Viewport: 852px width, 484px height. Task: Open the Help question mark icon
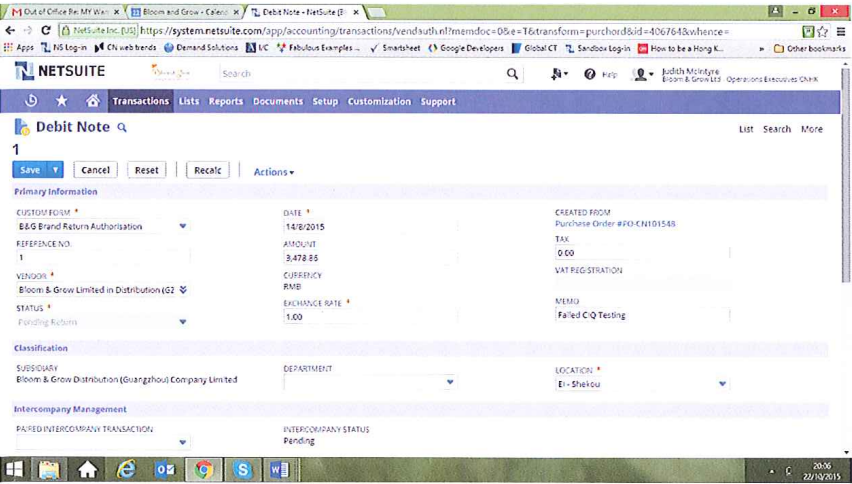tap(590, 74)
